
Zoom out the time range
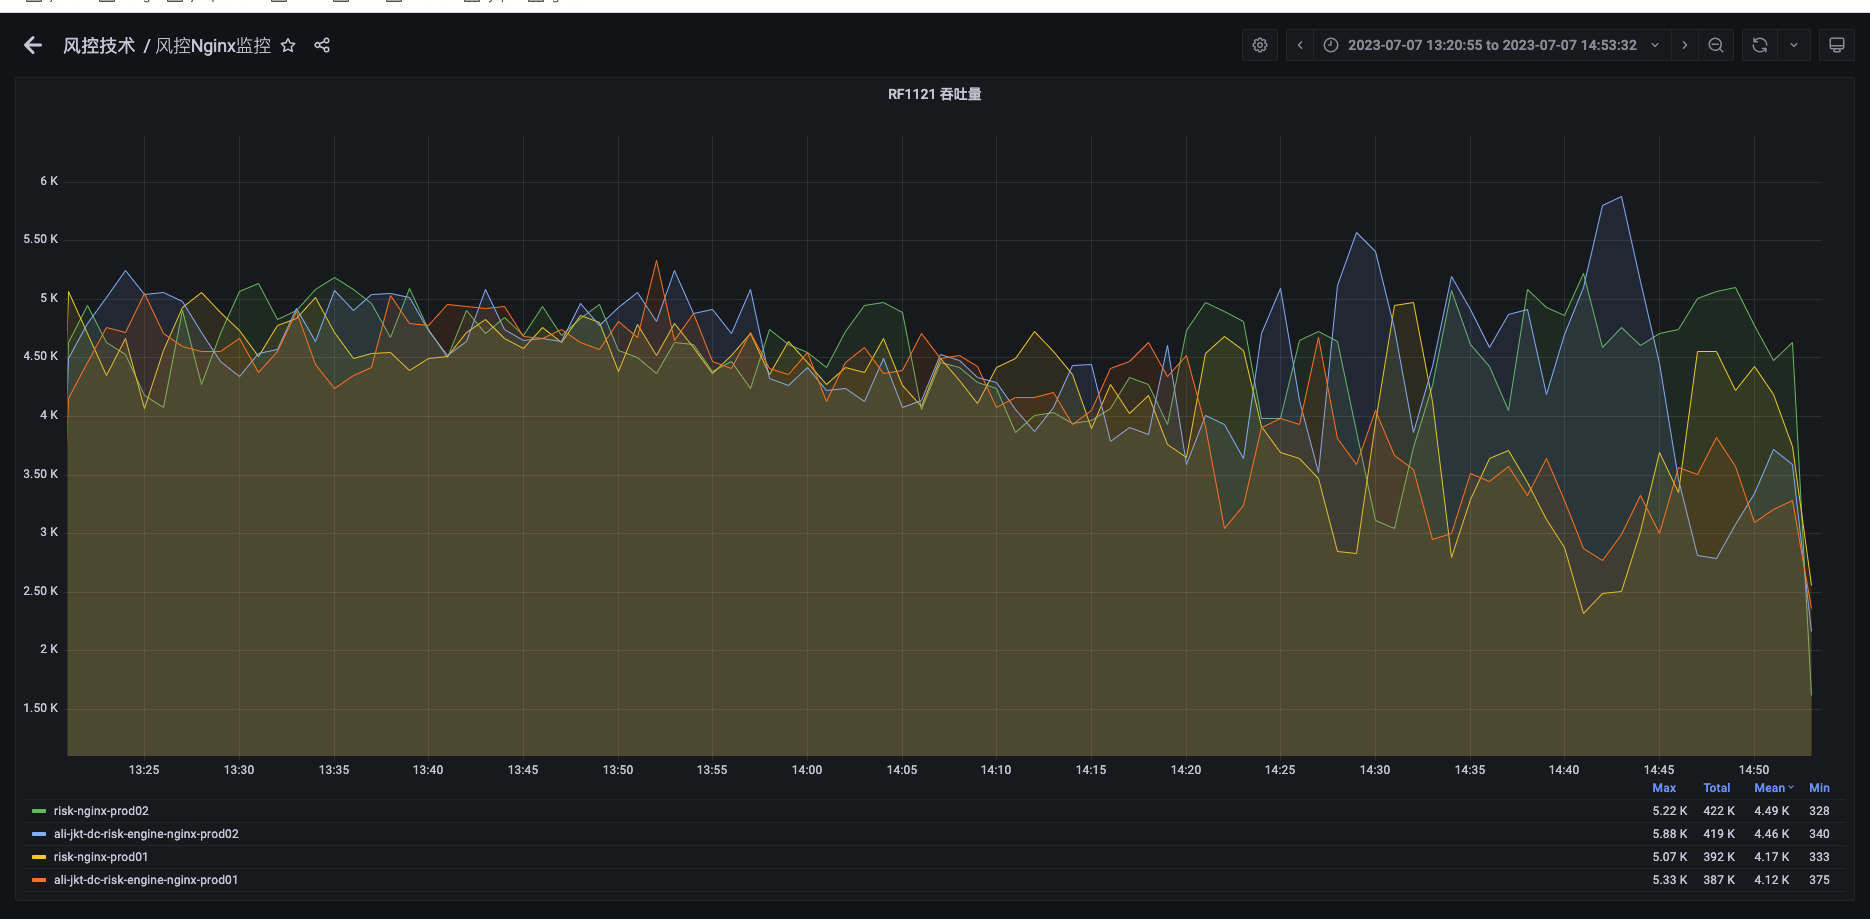coord(1716,45)
